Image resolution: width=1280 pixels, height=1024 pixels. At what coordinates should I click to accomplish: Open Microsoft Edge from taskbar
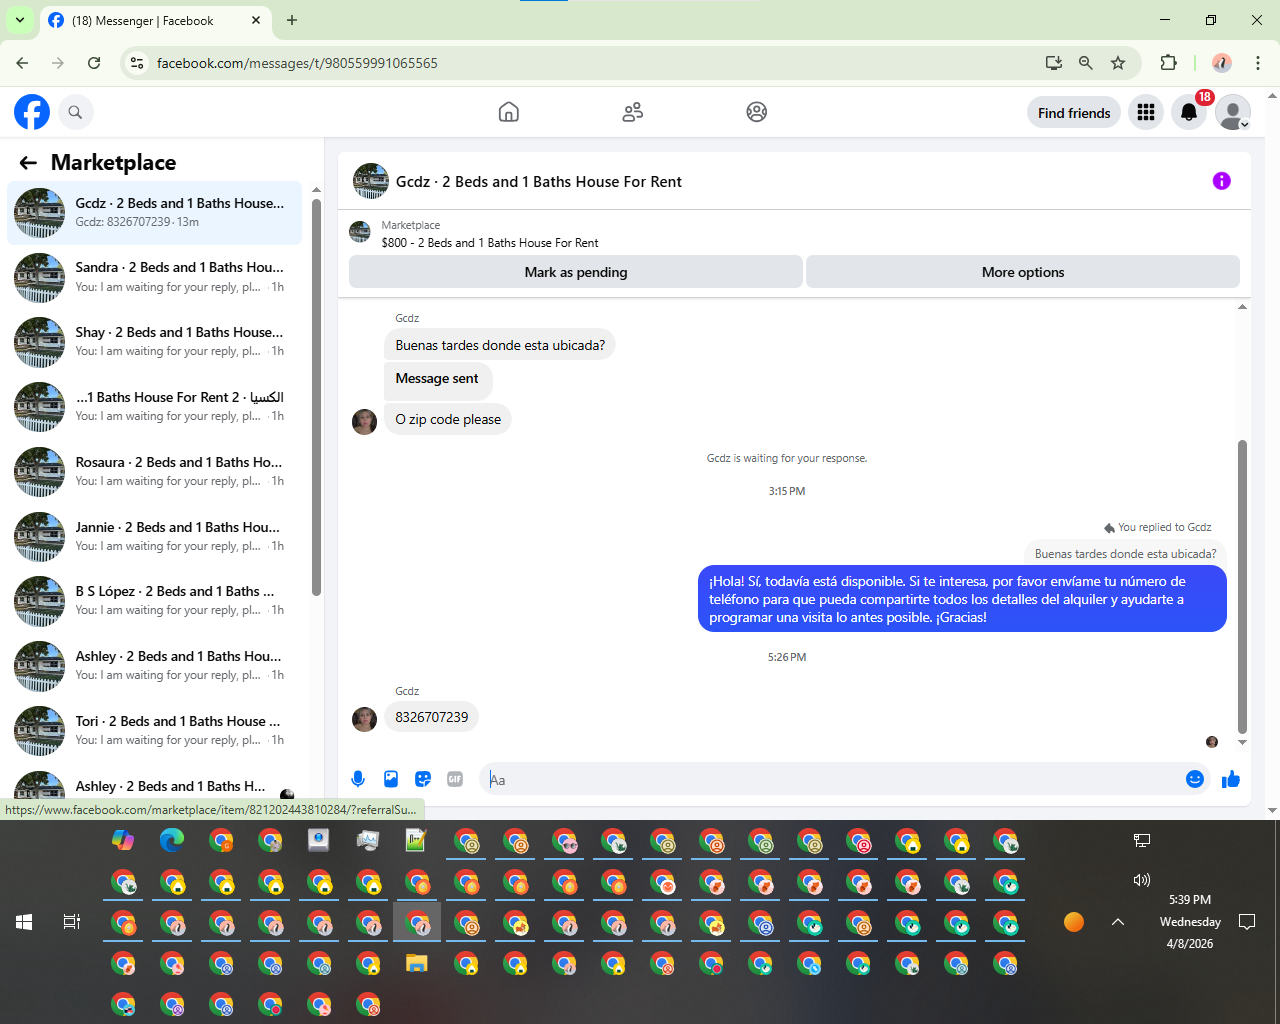[x=172, y=840]
